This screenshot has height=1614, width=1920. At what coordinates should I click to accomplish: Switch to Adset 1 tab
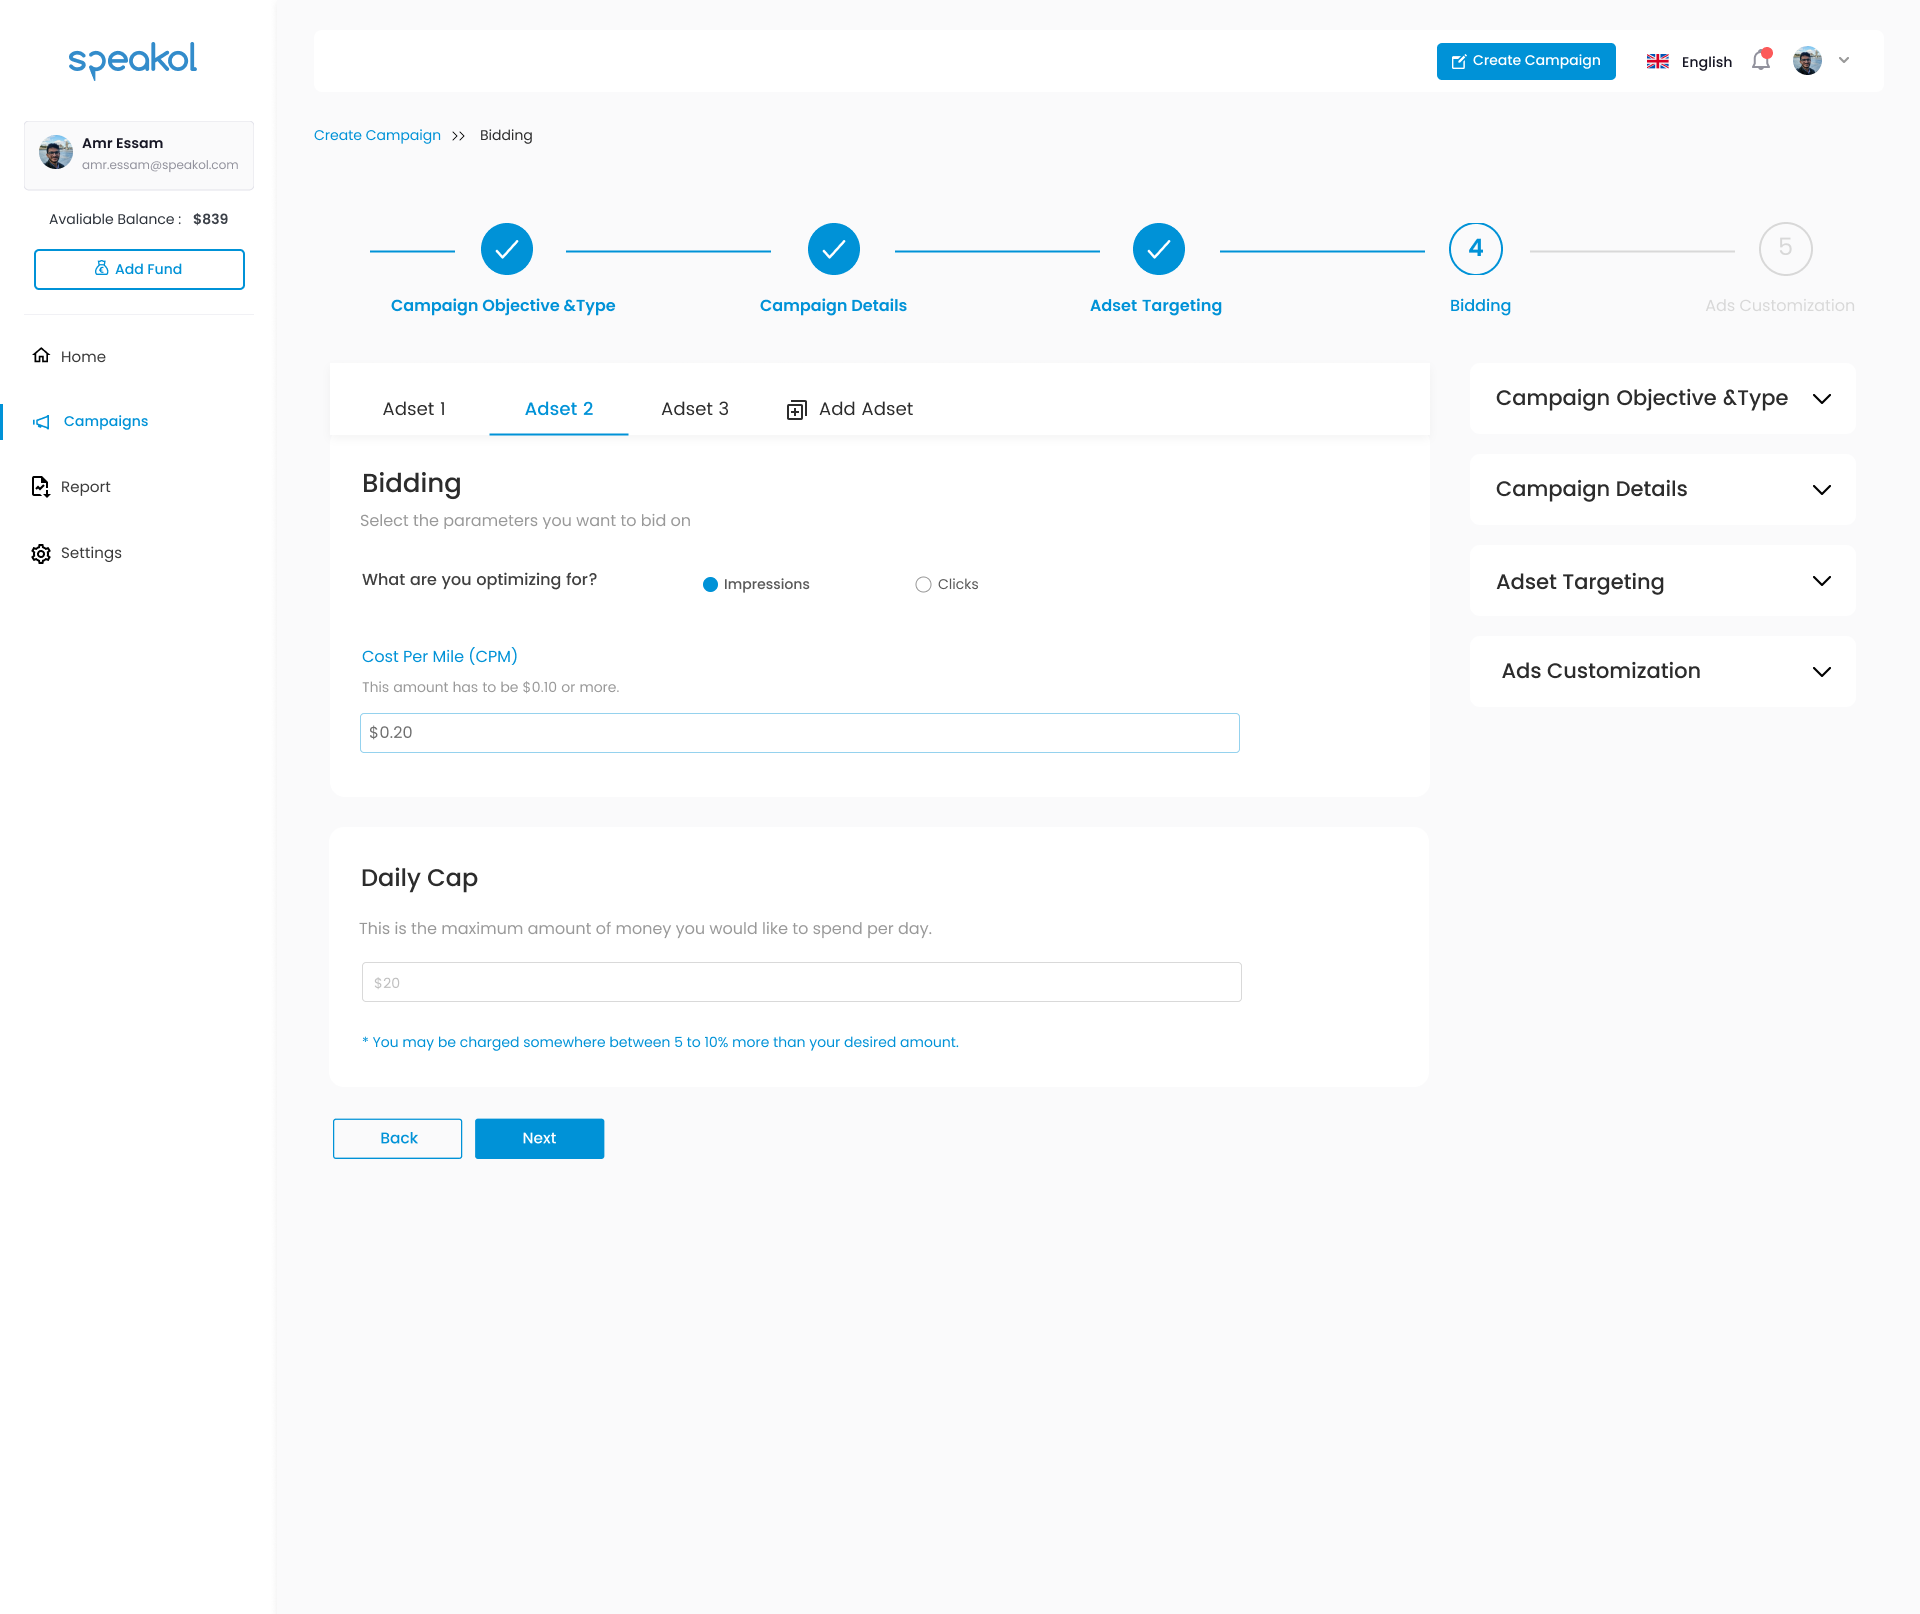[x=415, y=408]
